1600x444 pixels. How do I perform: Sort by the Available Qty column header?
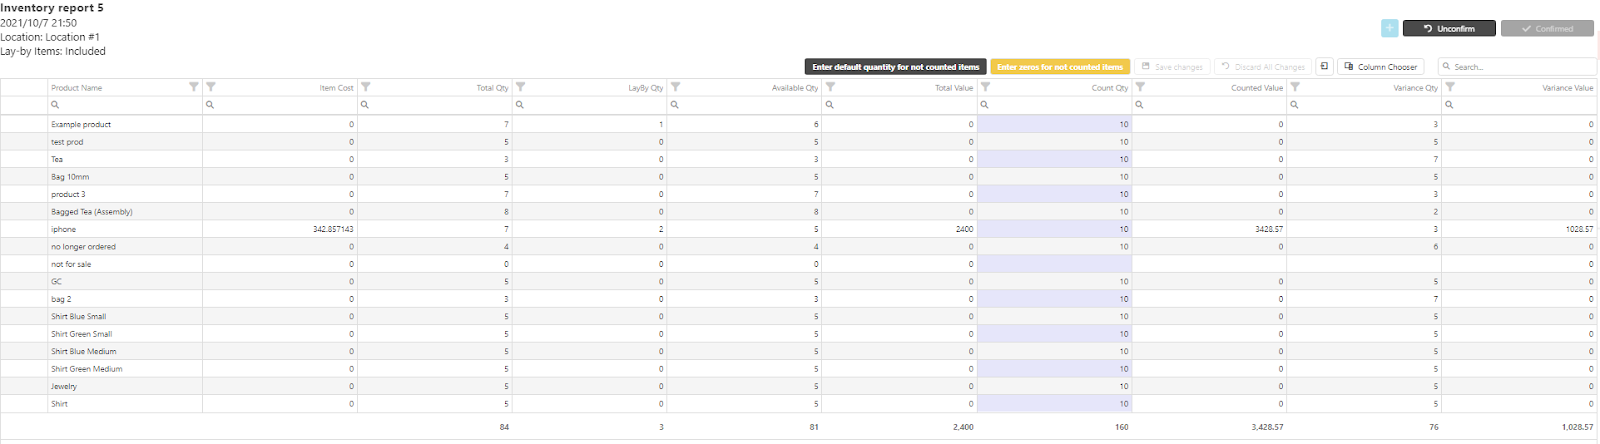tap(795, 88)
